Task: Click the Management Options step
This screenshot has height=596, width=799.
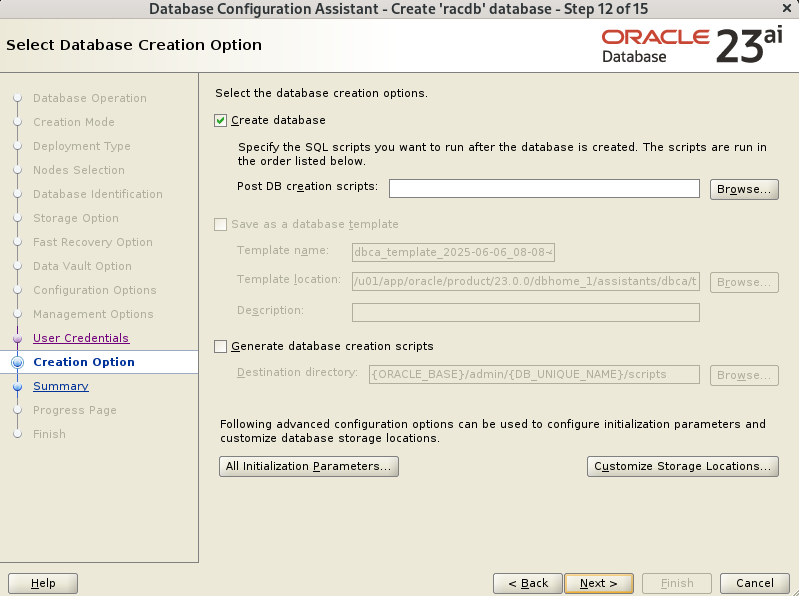Action: pos(93,314)
